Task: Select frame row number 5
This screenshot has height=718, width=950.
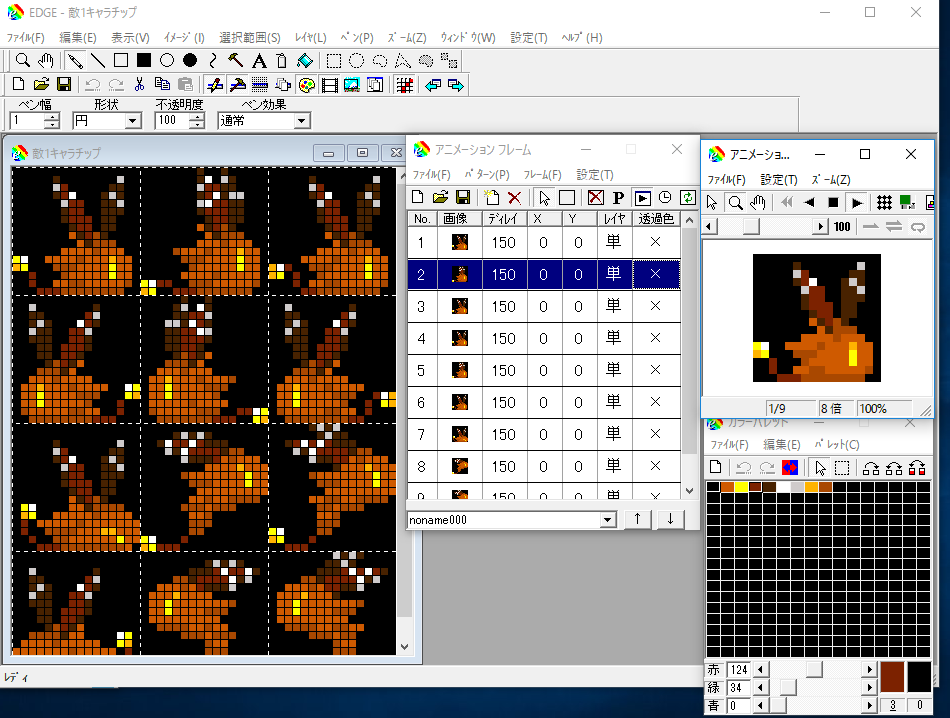Action: click(x=543, y=370)
